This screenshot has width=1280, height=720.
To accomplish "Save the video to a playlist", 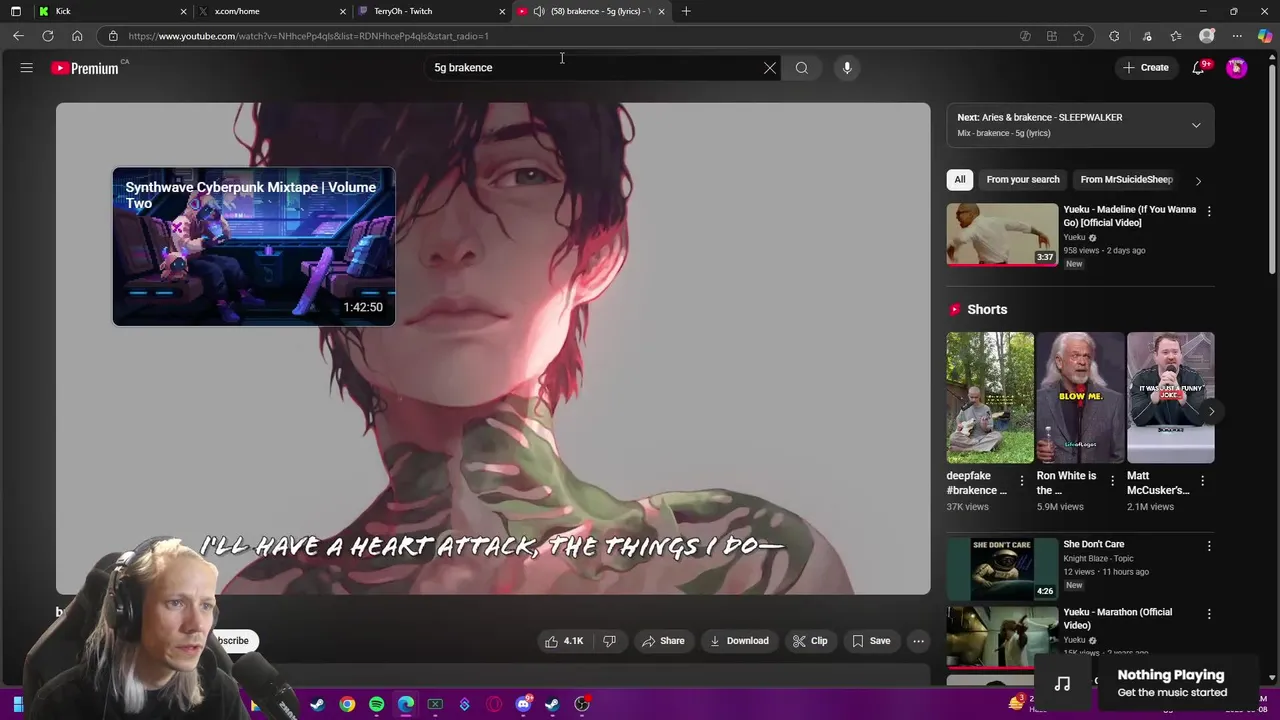I will [870, 641].
